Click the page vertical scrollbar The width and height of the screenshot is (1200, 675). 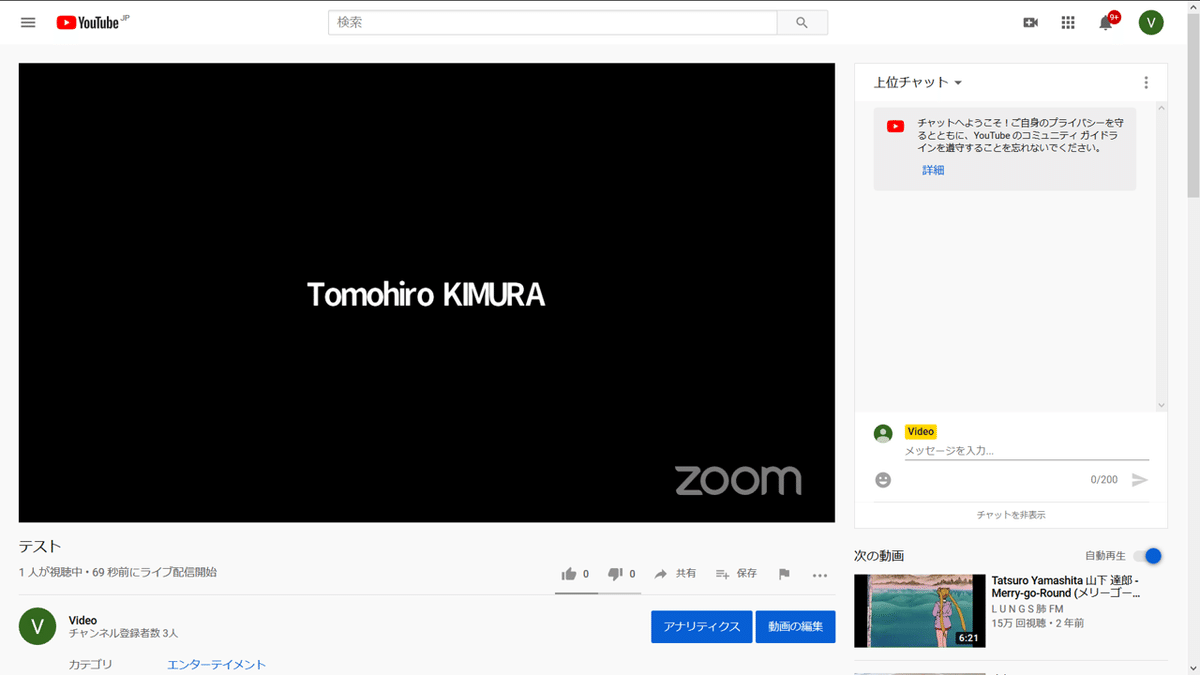[x=1193, y=106]
